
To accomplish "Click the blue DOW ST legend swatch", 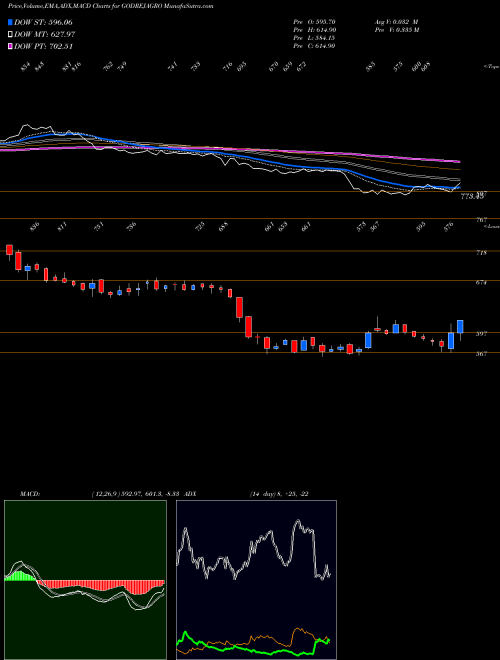I will tap(10, 22).
